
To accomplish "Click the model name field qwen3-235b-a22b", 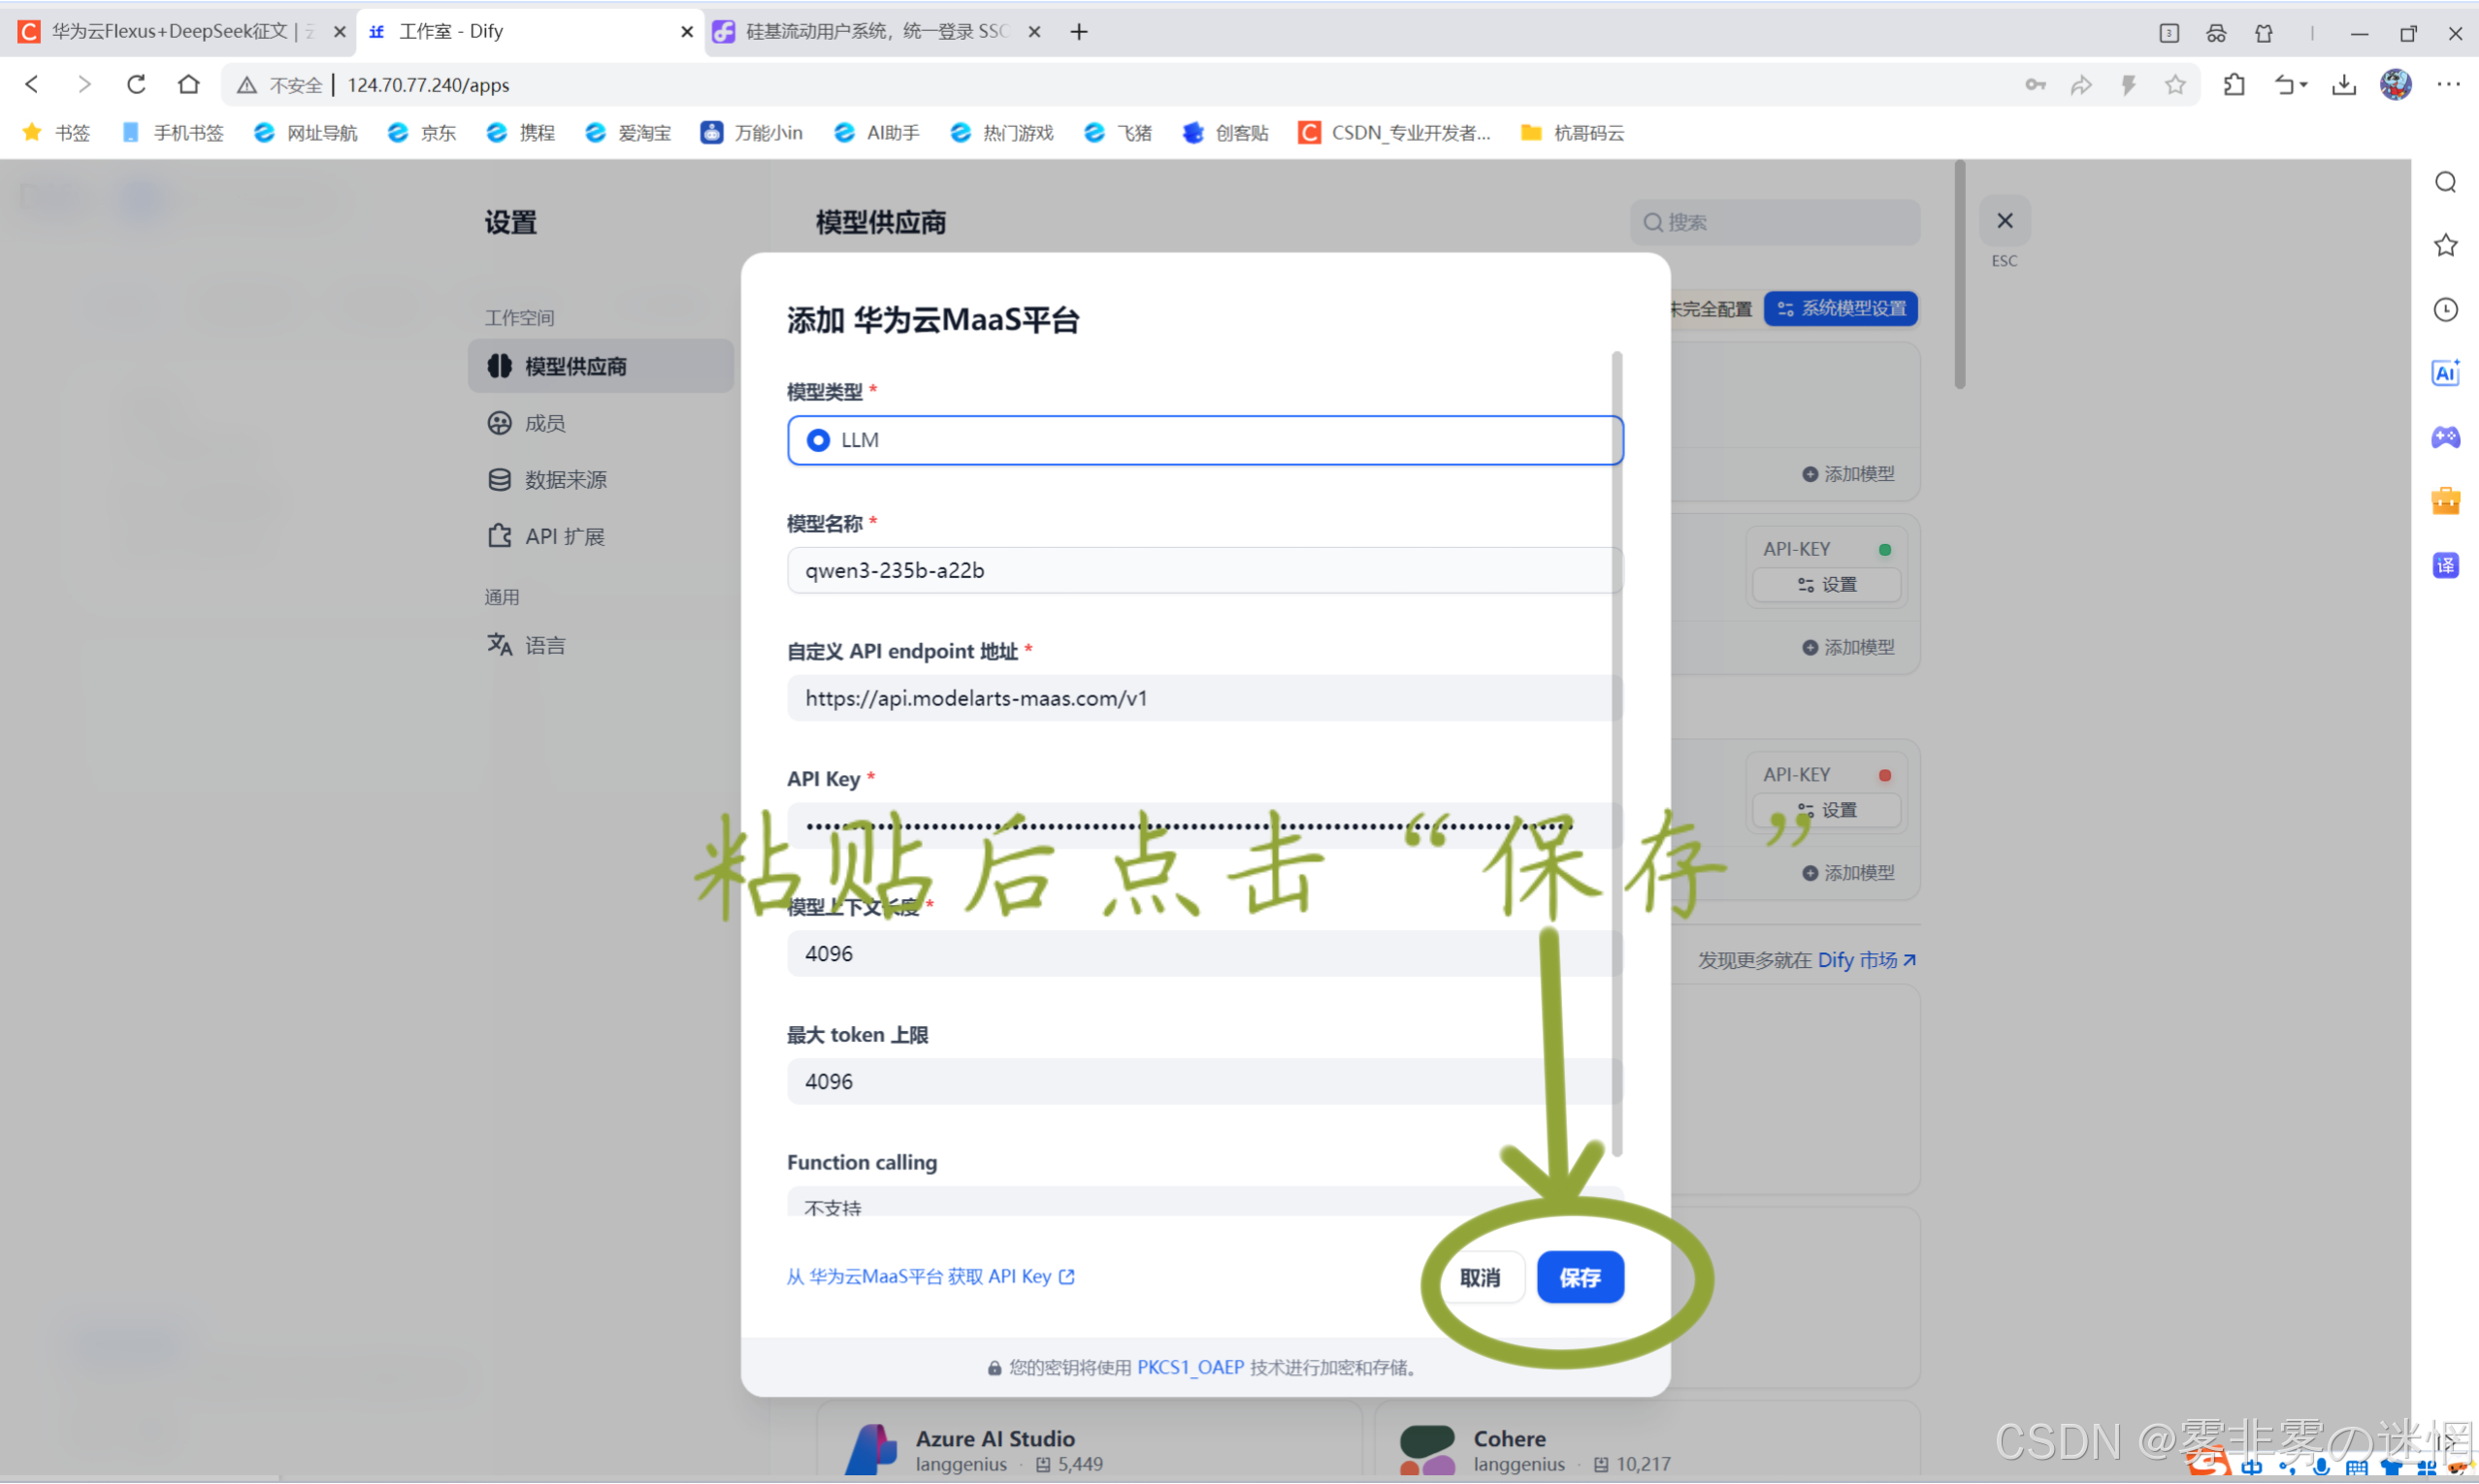I will 1204,570.
